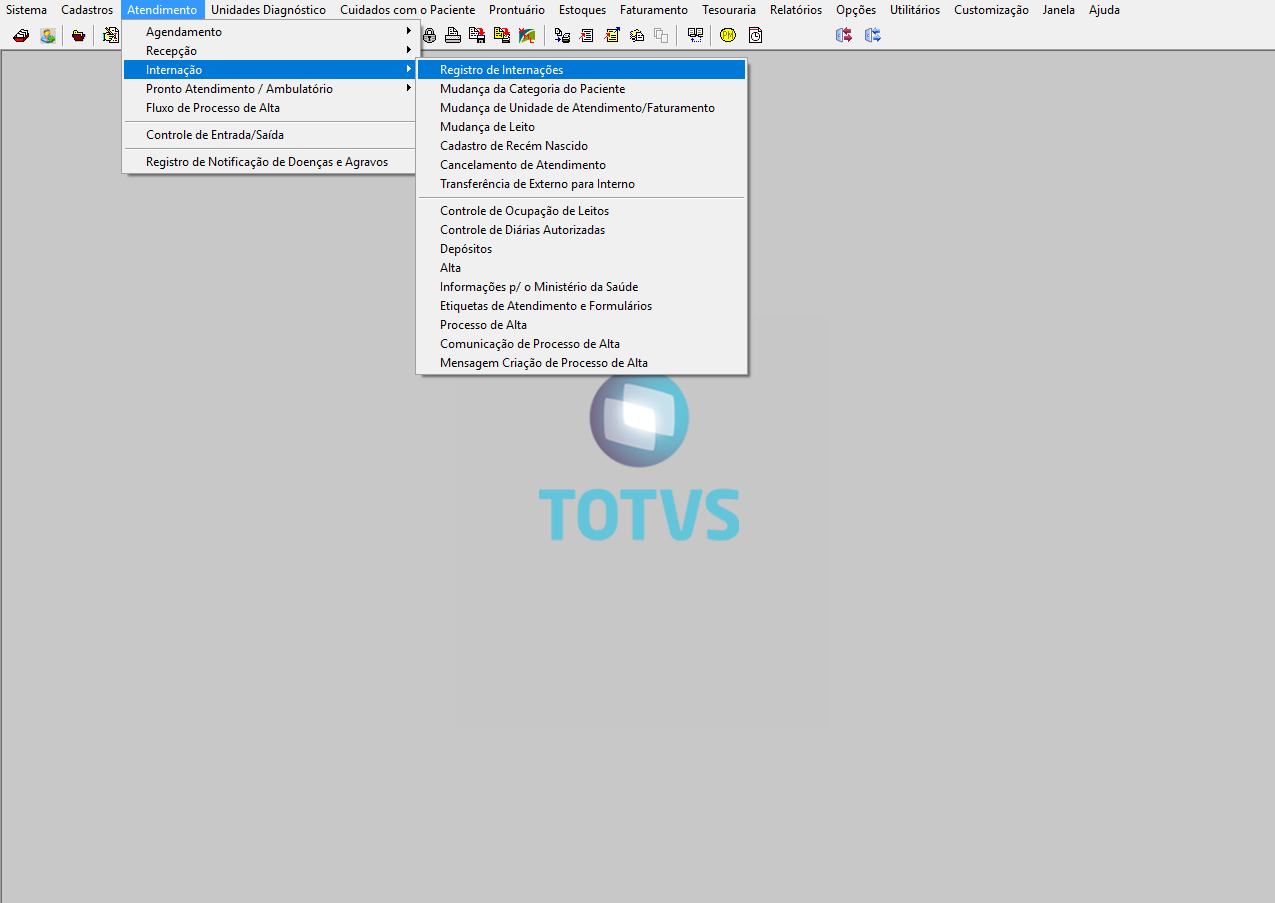
Task: Click the red open-folder toolbar icon
Action: point(78,35)
